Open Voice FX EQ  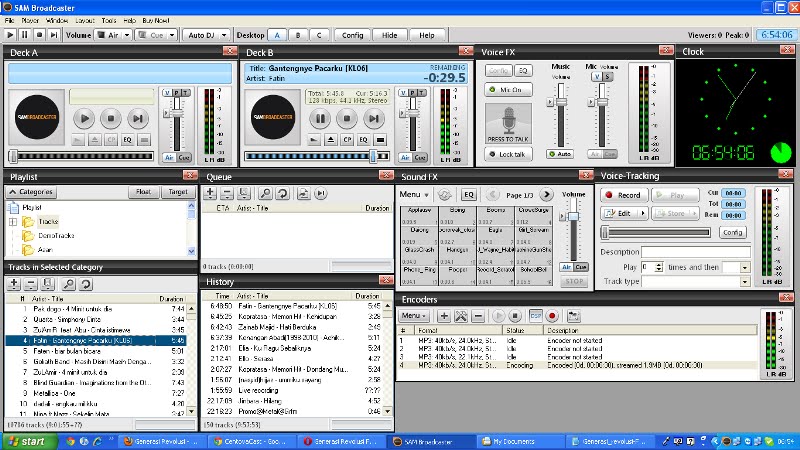click(x=523, y=70)
